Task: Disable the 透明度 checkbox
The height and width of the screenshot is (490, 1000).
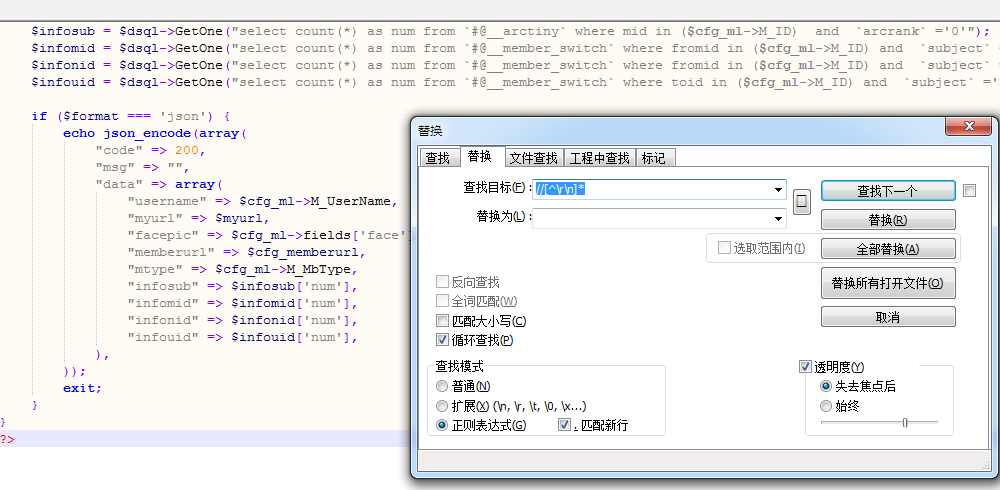Action: coord(805,367)
